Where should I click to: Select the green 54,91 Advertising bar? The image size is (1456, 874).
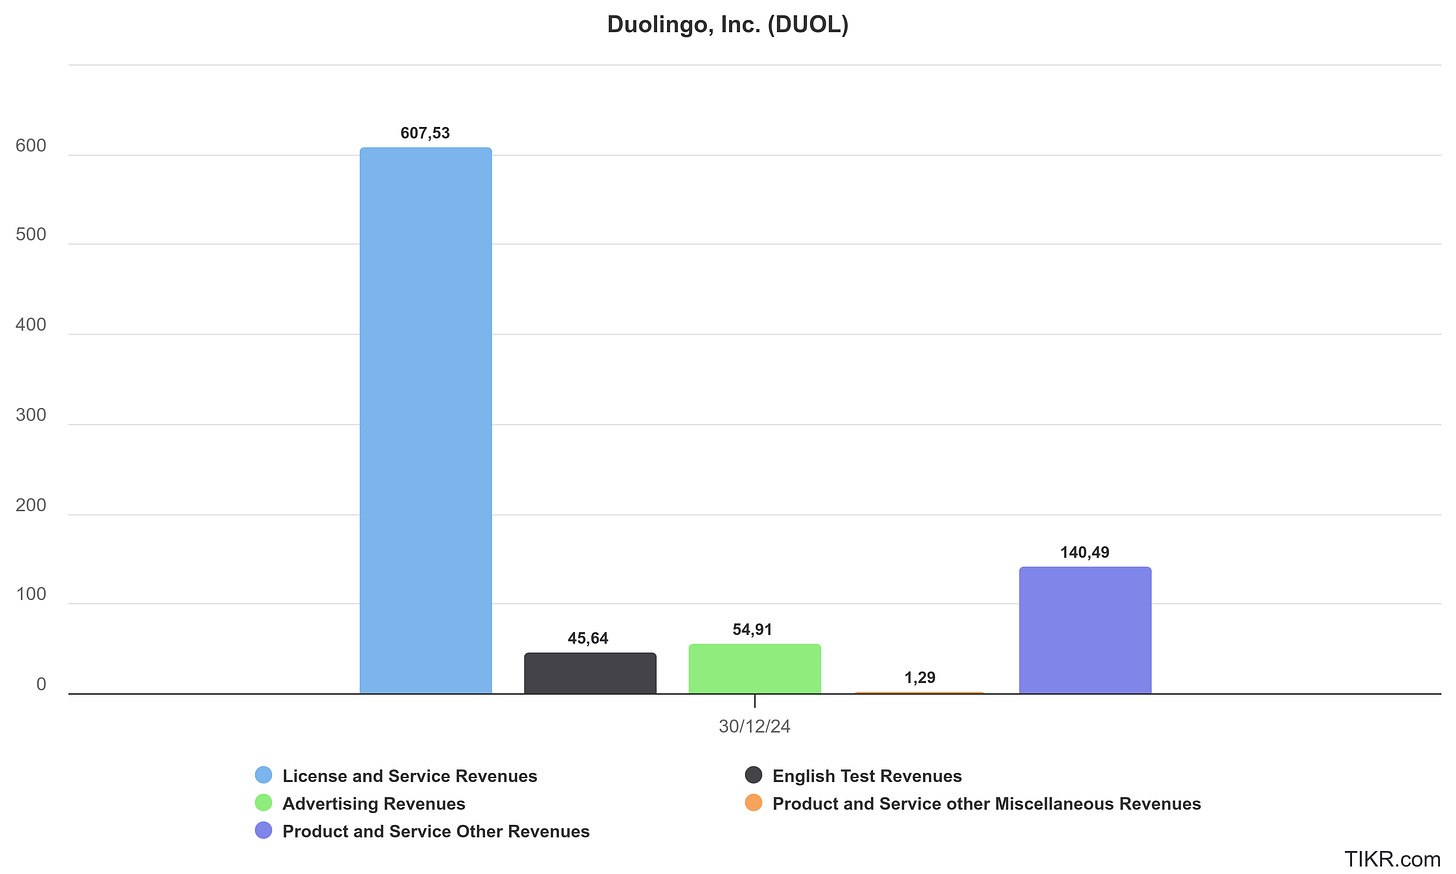tap(755, 669)
